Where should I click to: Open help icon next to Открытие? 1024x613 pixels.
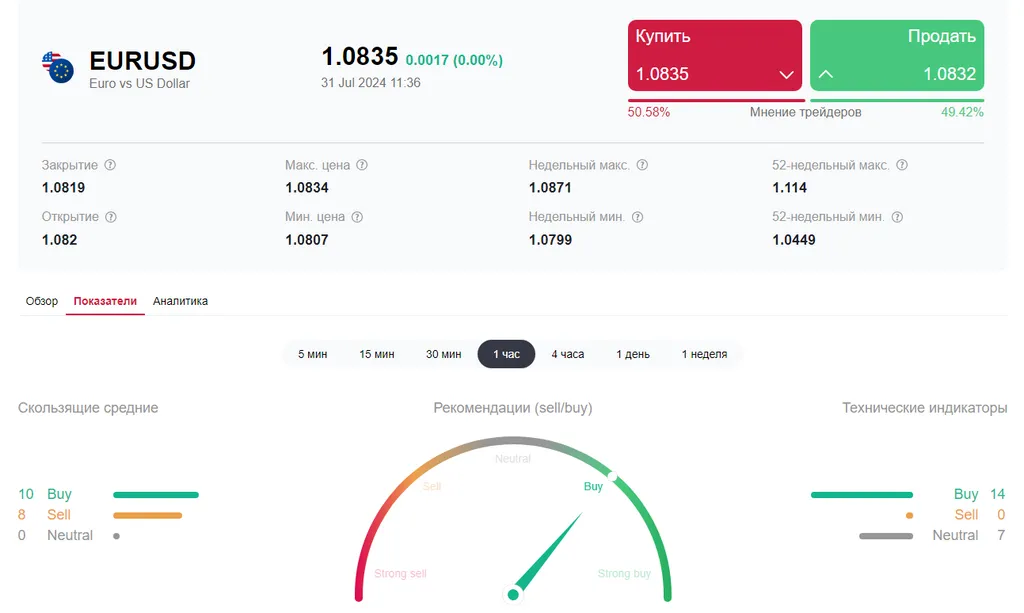(x=111, y=217)
